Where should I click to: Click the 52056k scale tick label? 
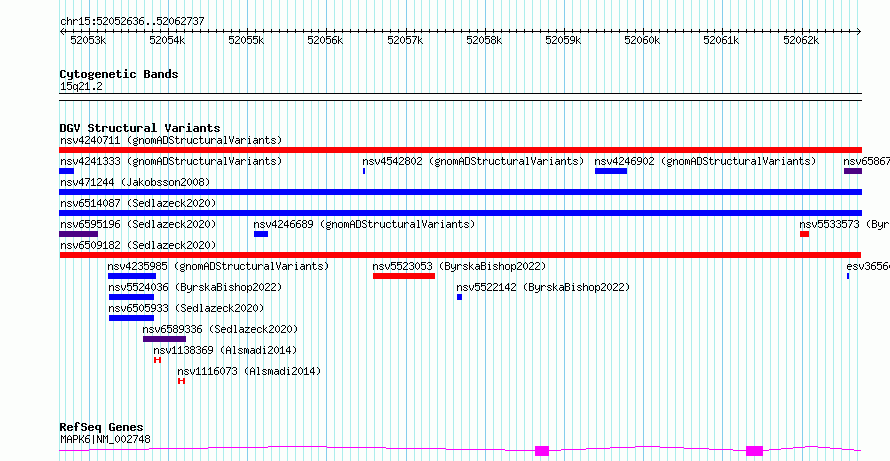tap(325, 40)
